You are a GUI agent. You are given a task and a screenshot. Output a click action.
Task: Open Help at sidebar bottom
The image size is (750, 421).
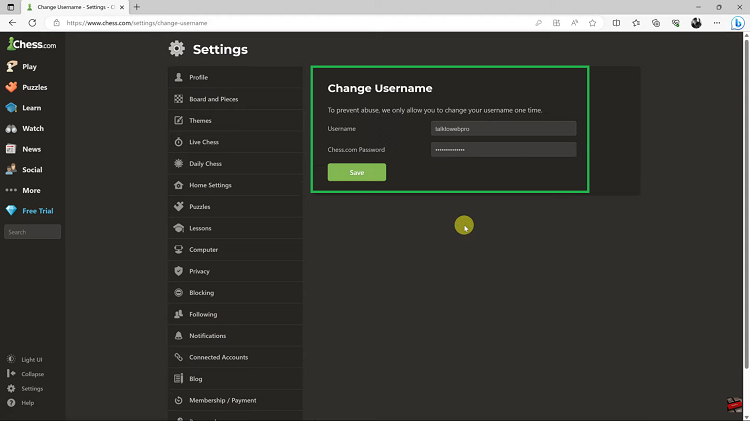tap(20, 403)
